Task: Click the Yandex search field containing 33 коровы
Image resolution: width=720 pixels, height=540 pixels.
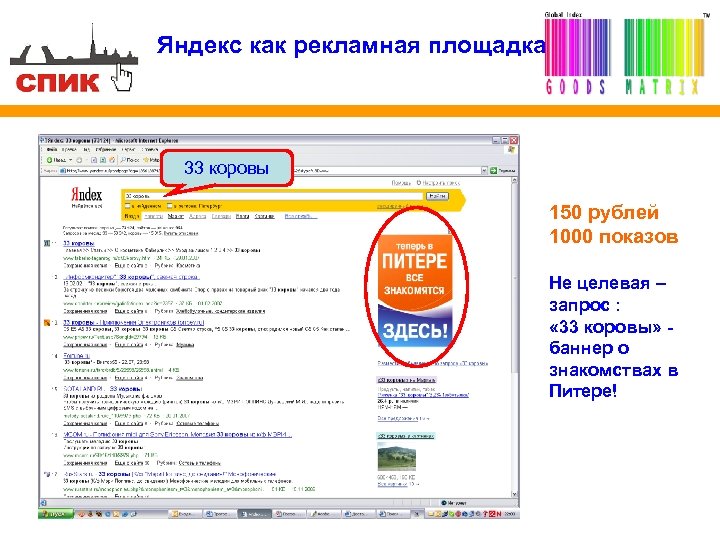Action: (273, 196)
